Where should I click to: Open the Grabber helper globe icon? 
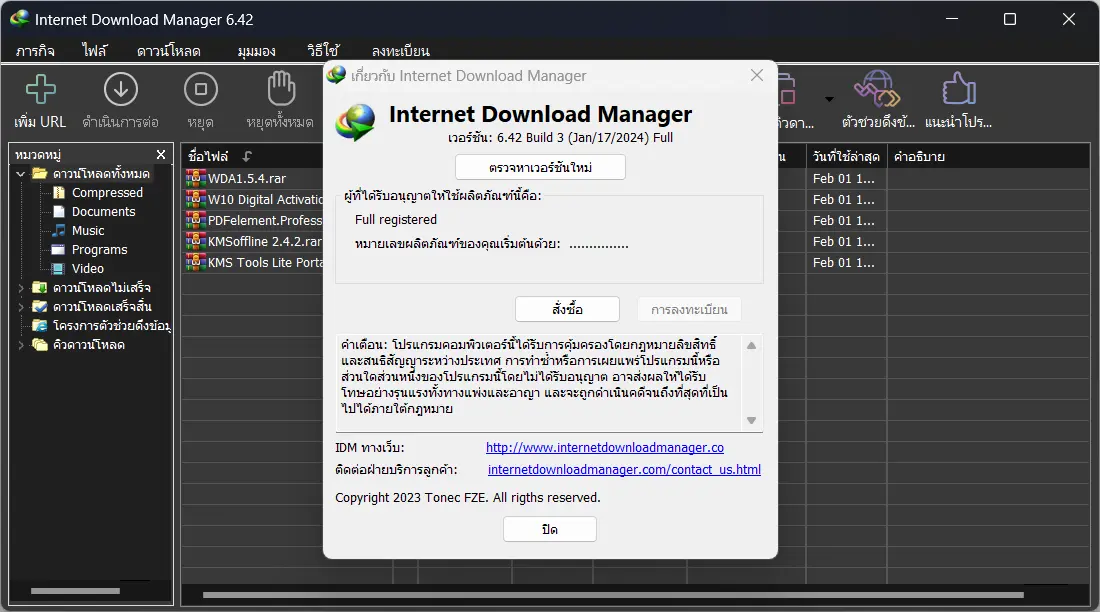click(877, 89)
